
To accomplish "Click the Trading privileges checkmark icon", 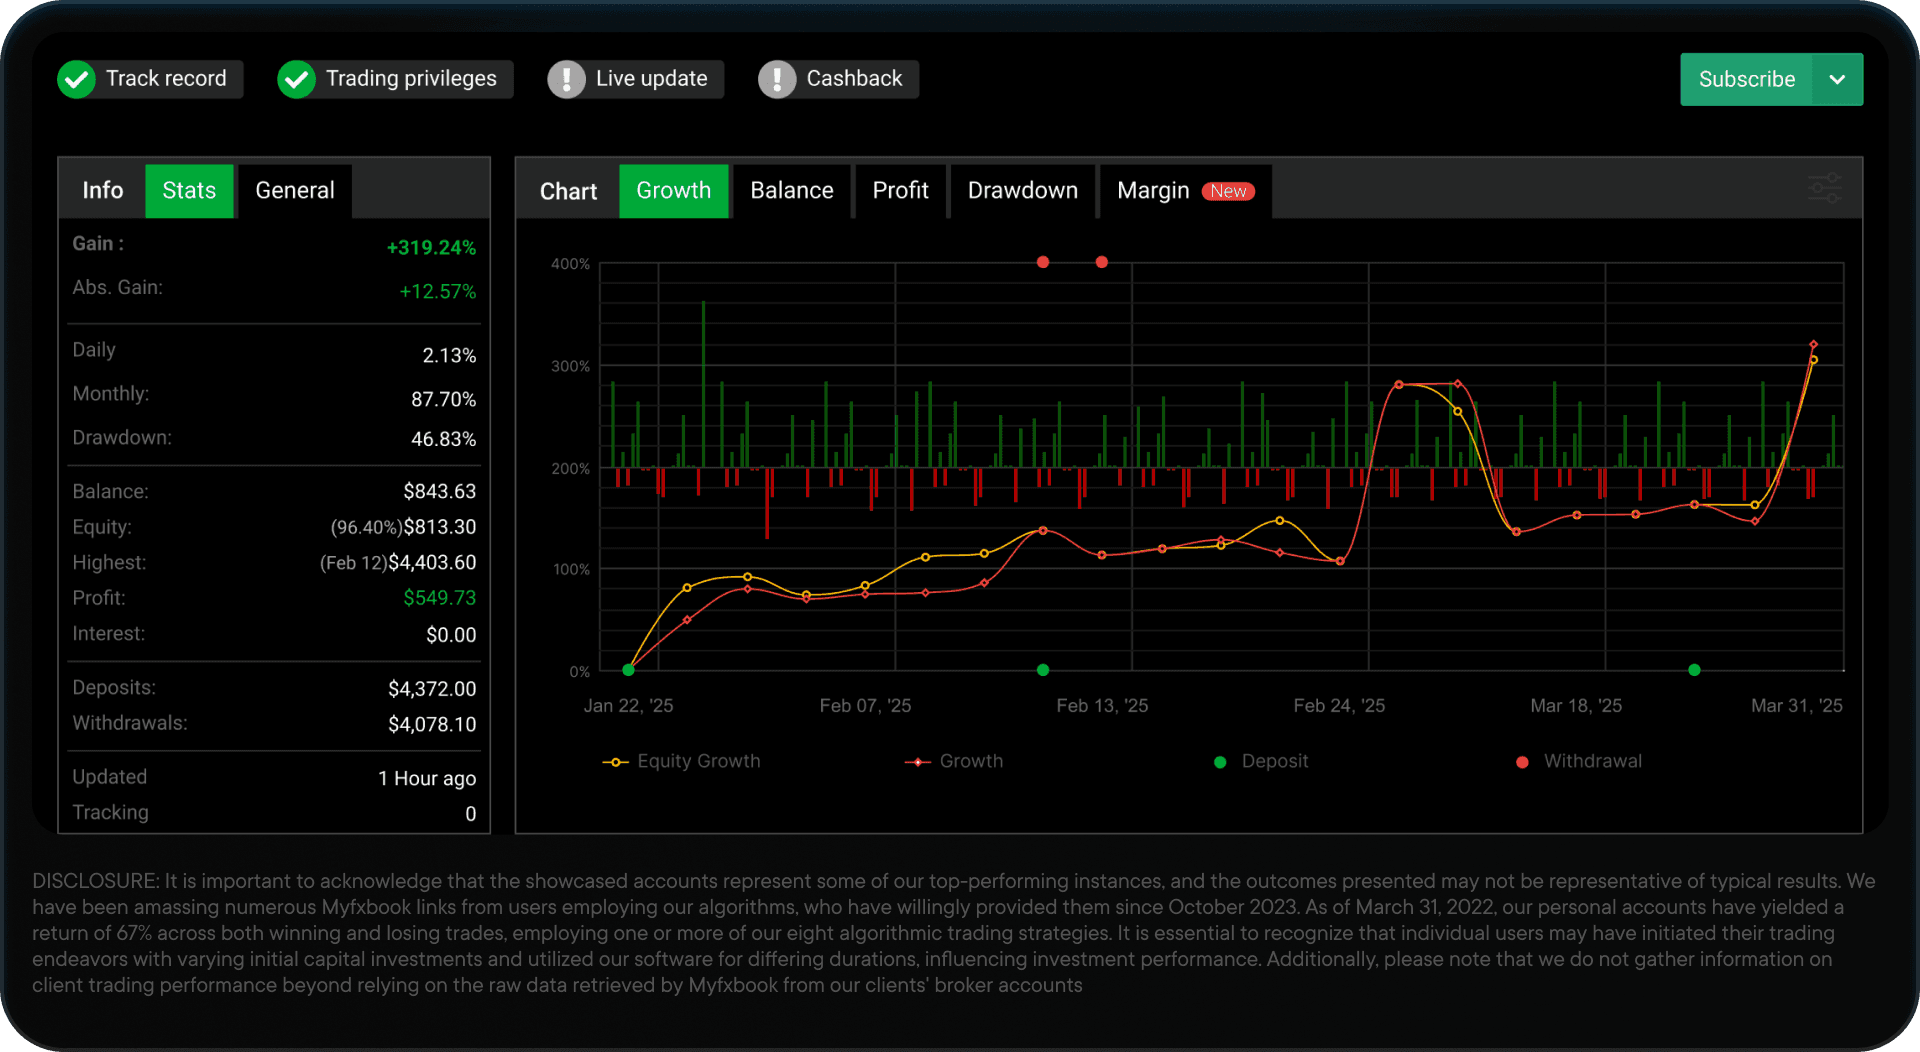I will pyautogui.click(x=296, y=79).
